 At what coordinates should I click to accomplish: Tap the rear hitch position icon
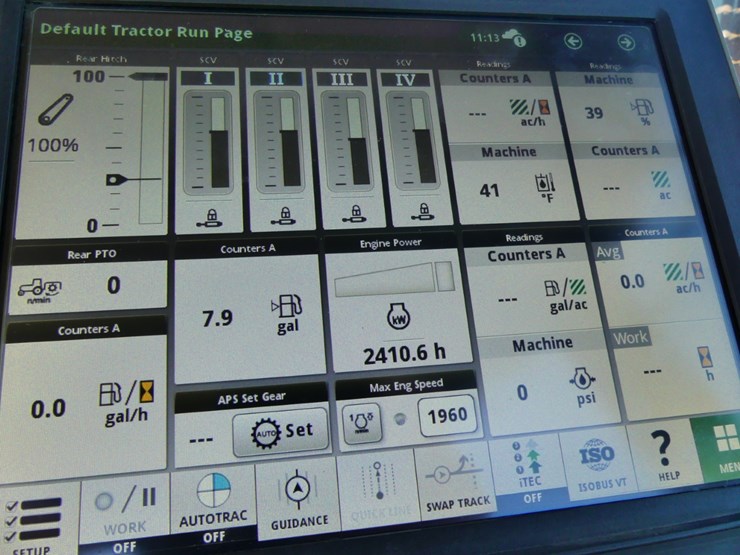(x=56, y=109)
